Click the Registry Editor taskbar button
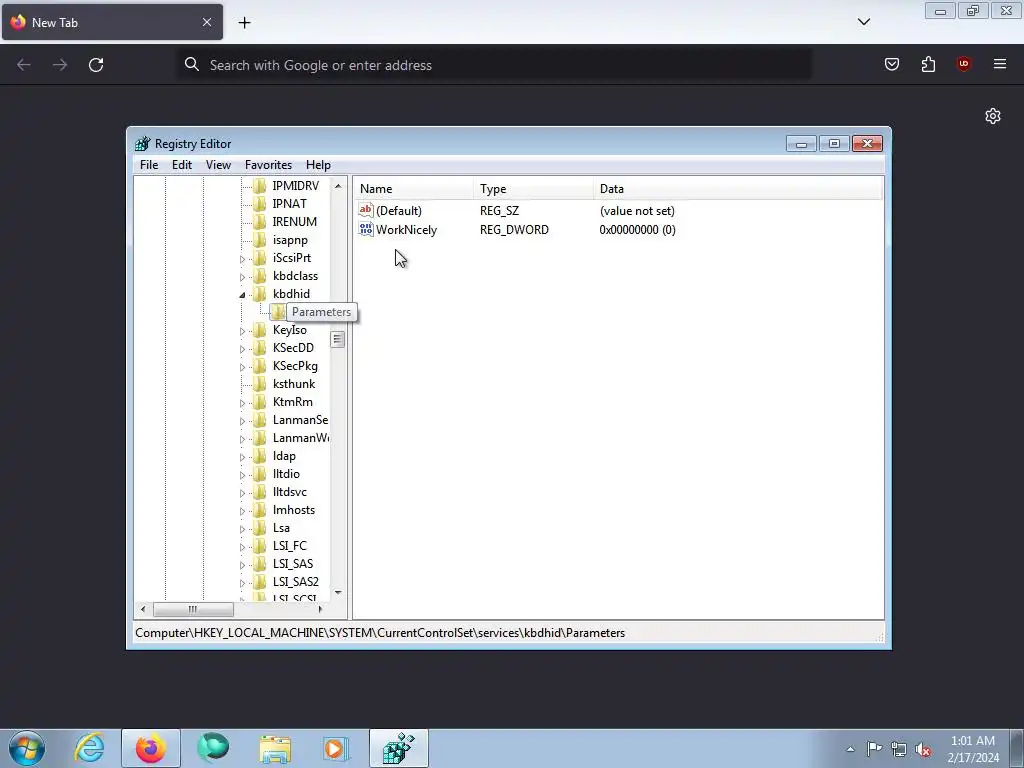This screenshot has height=768, width=1024. pyautogui.click(x=399, y=748)
